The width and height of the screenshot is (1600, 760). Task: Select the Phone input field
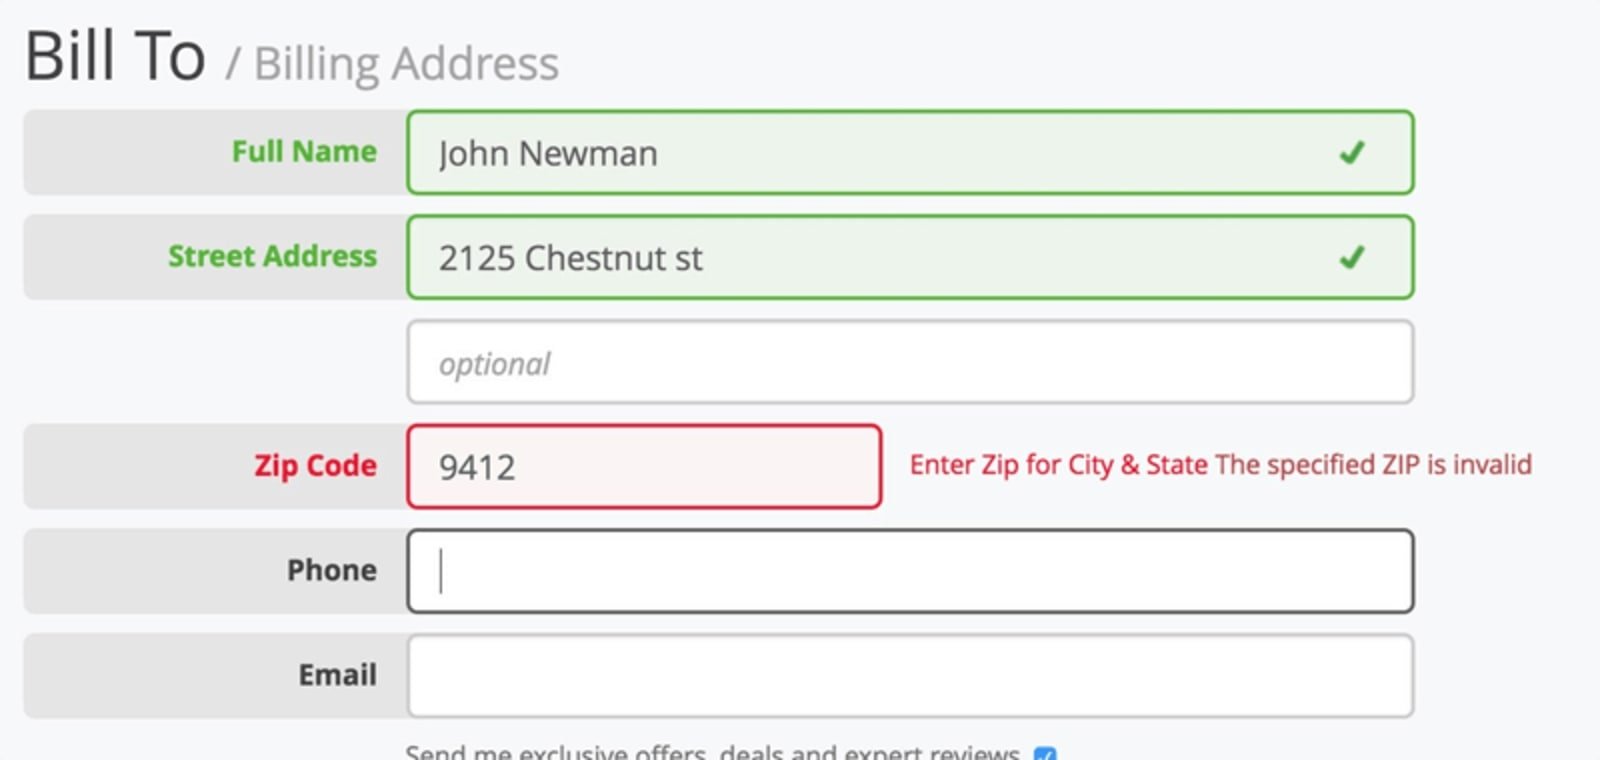[910, 571]
